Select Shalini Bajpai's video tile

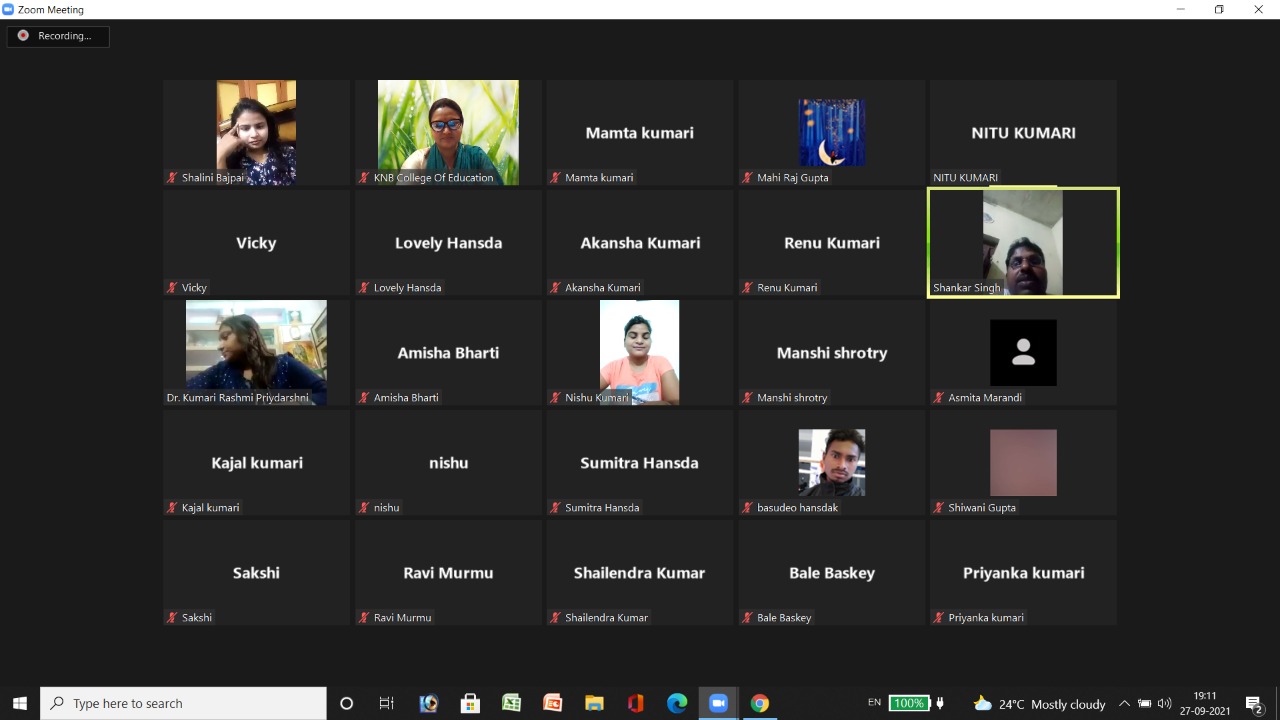point(256,132)
